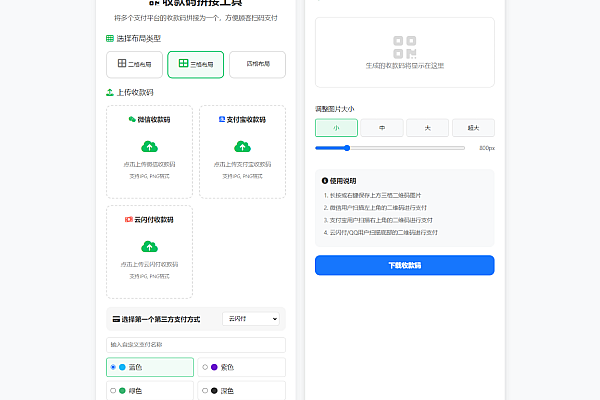
Task: Click the WeChat QR code upload area
Action: (x=149, y=152)
